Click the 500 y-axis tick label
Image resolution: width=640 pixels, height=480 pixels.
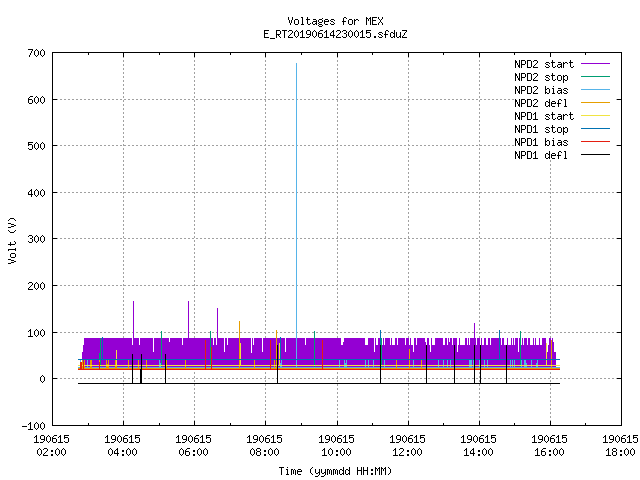tap(36, 146)
